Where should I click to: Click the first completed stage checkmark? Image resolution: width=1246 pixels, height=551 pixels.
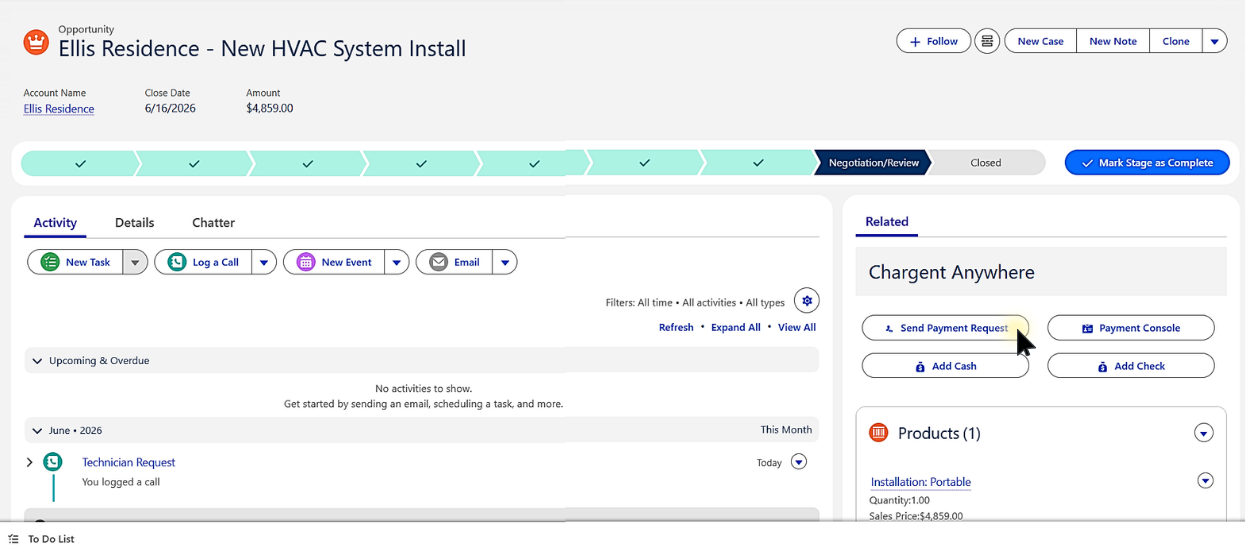click(80, 162)
